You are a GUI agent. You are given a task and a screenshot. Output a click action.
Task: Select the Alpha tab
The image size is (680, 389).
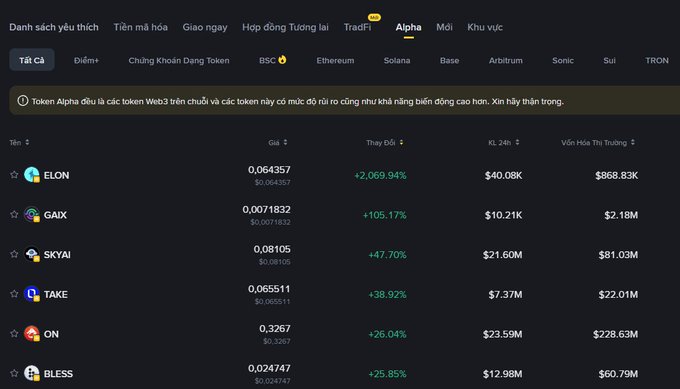click(408, 27)
